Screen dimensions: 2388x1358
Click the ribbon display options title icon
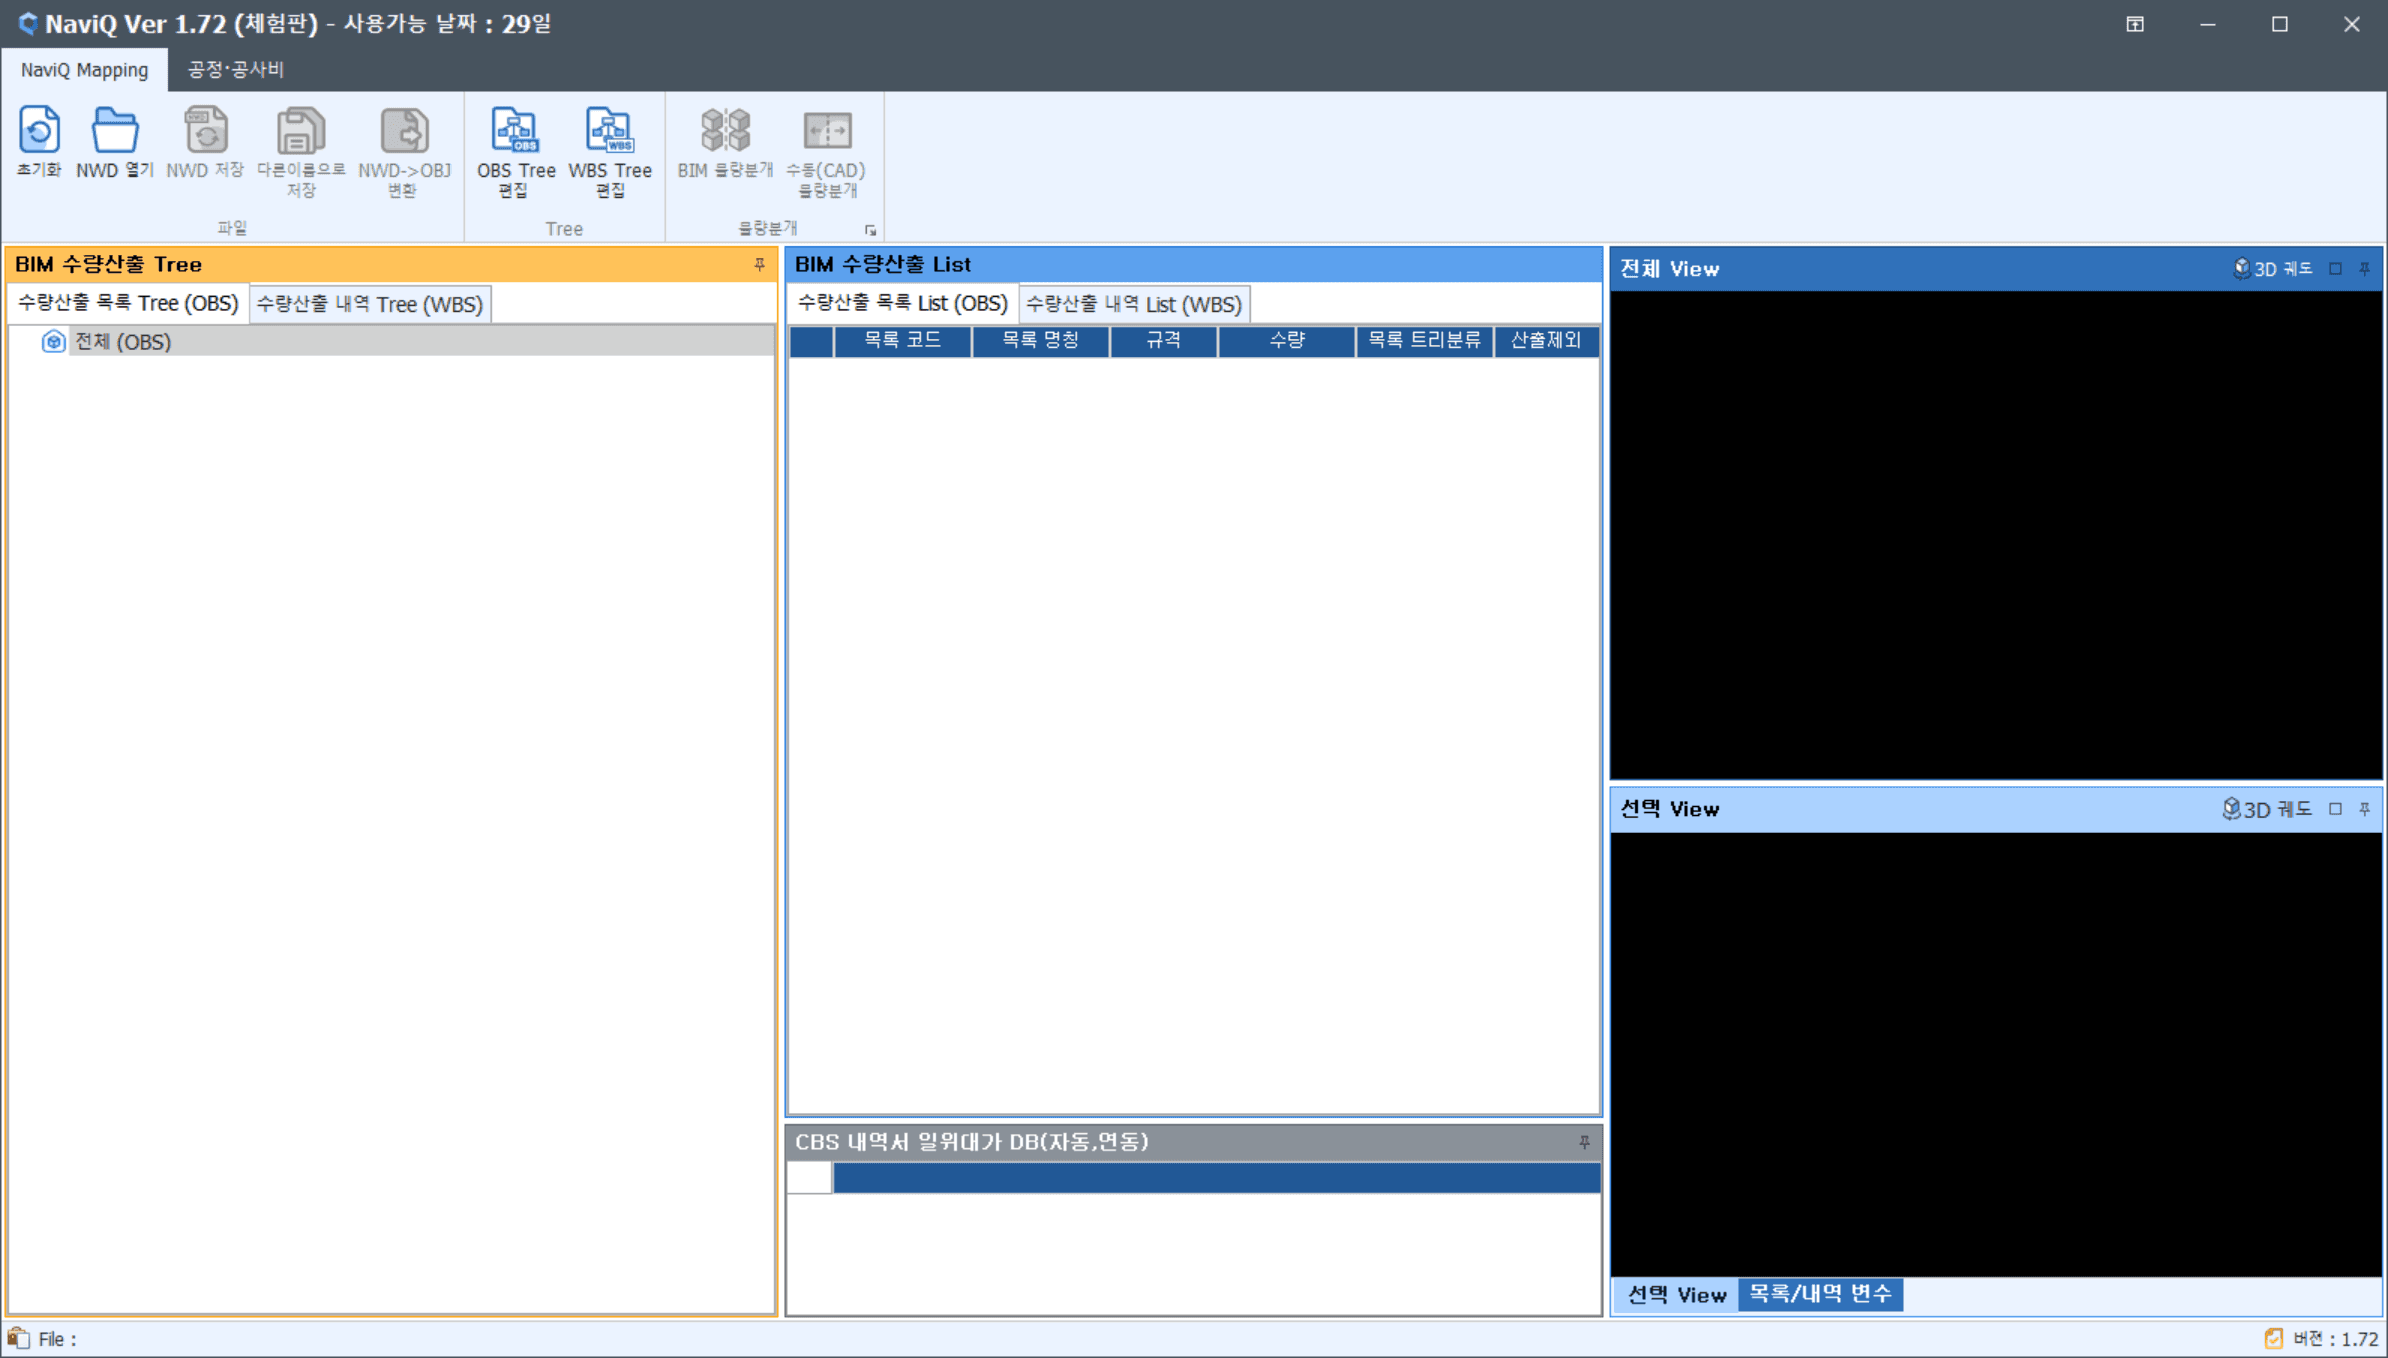2135,24
